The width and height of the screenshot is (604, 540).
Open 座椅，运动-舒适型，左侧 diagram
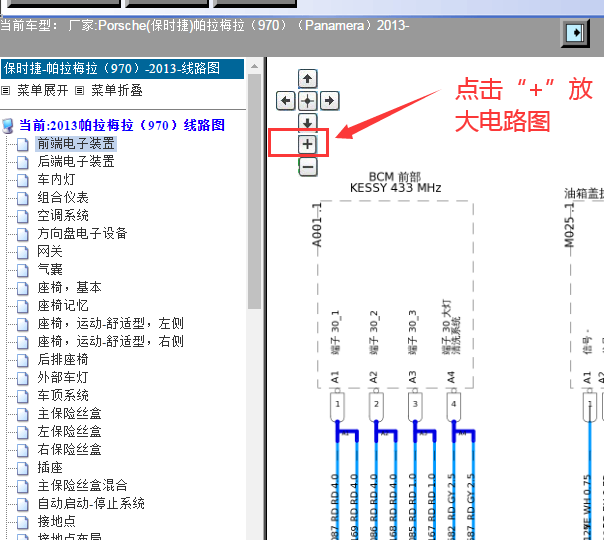111,324
